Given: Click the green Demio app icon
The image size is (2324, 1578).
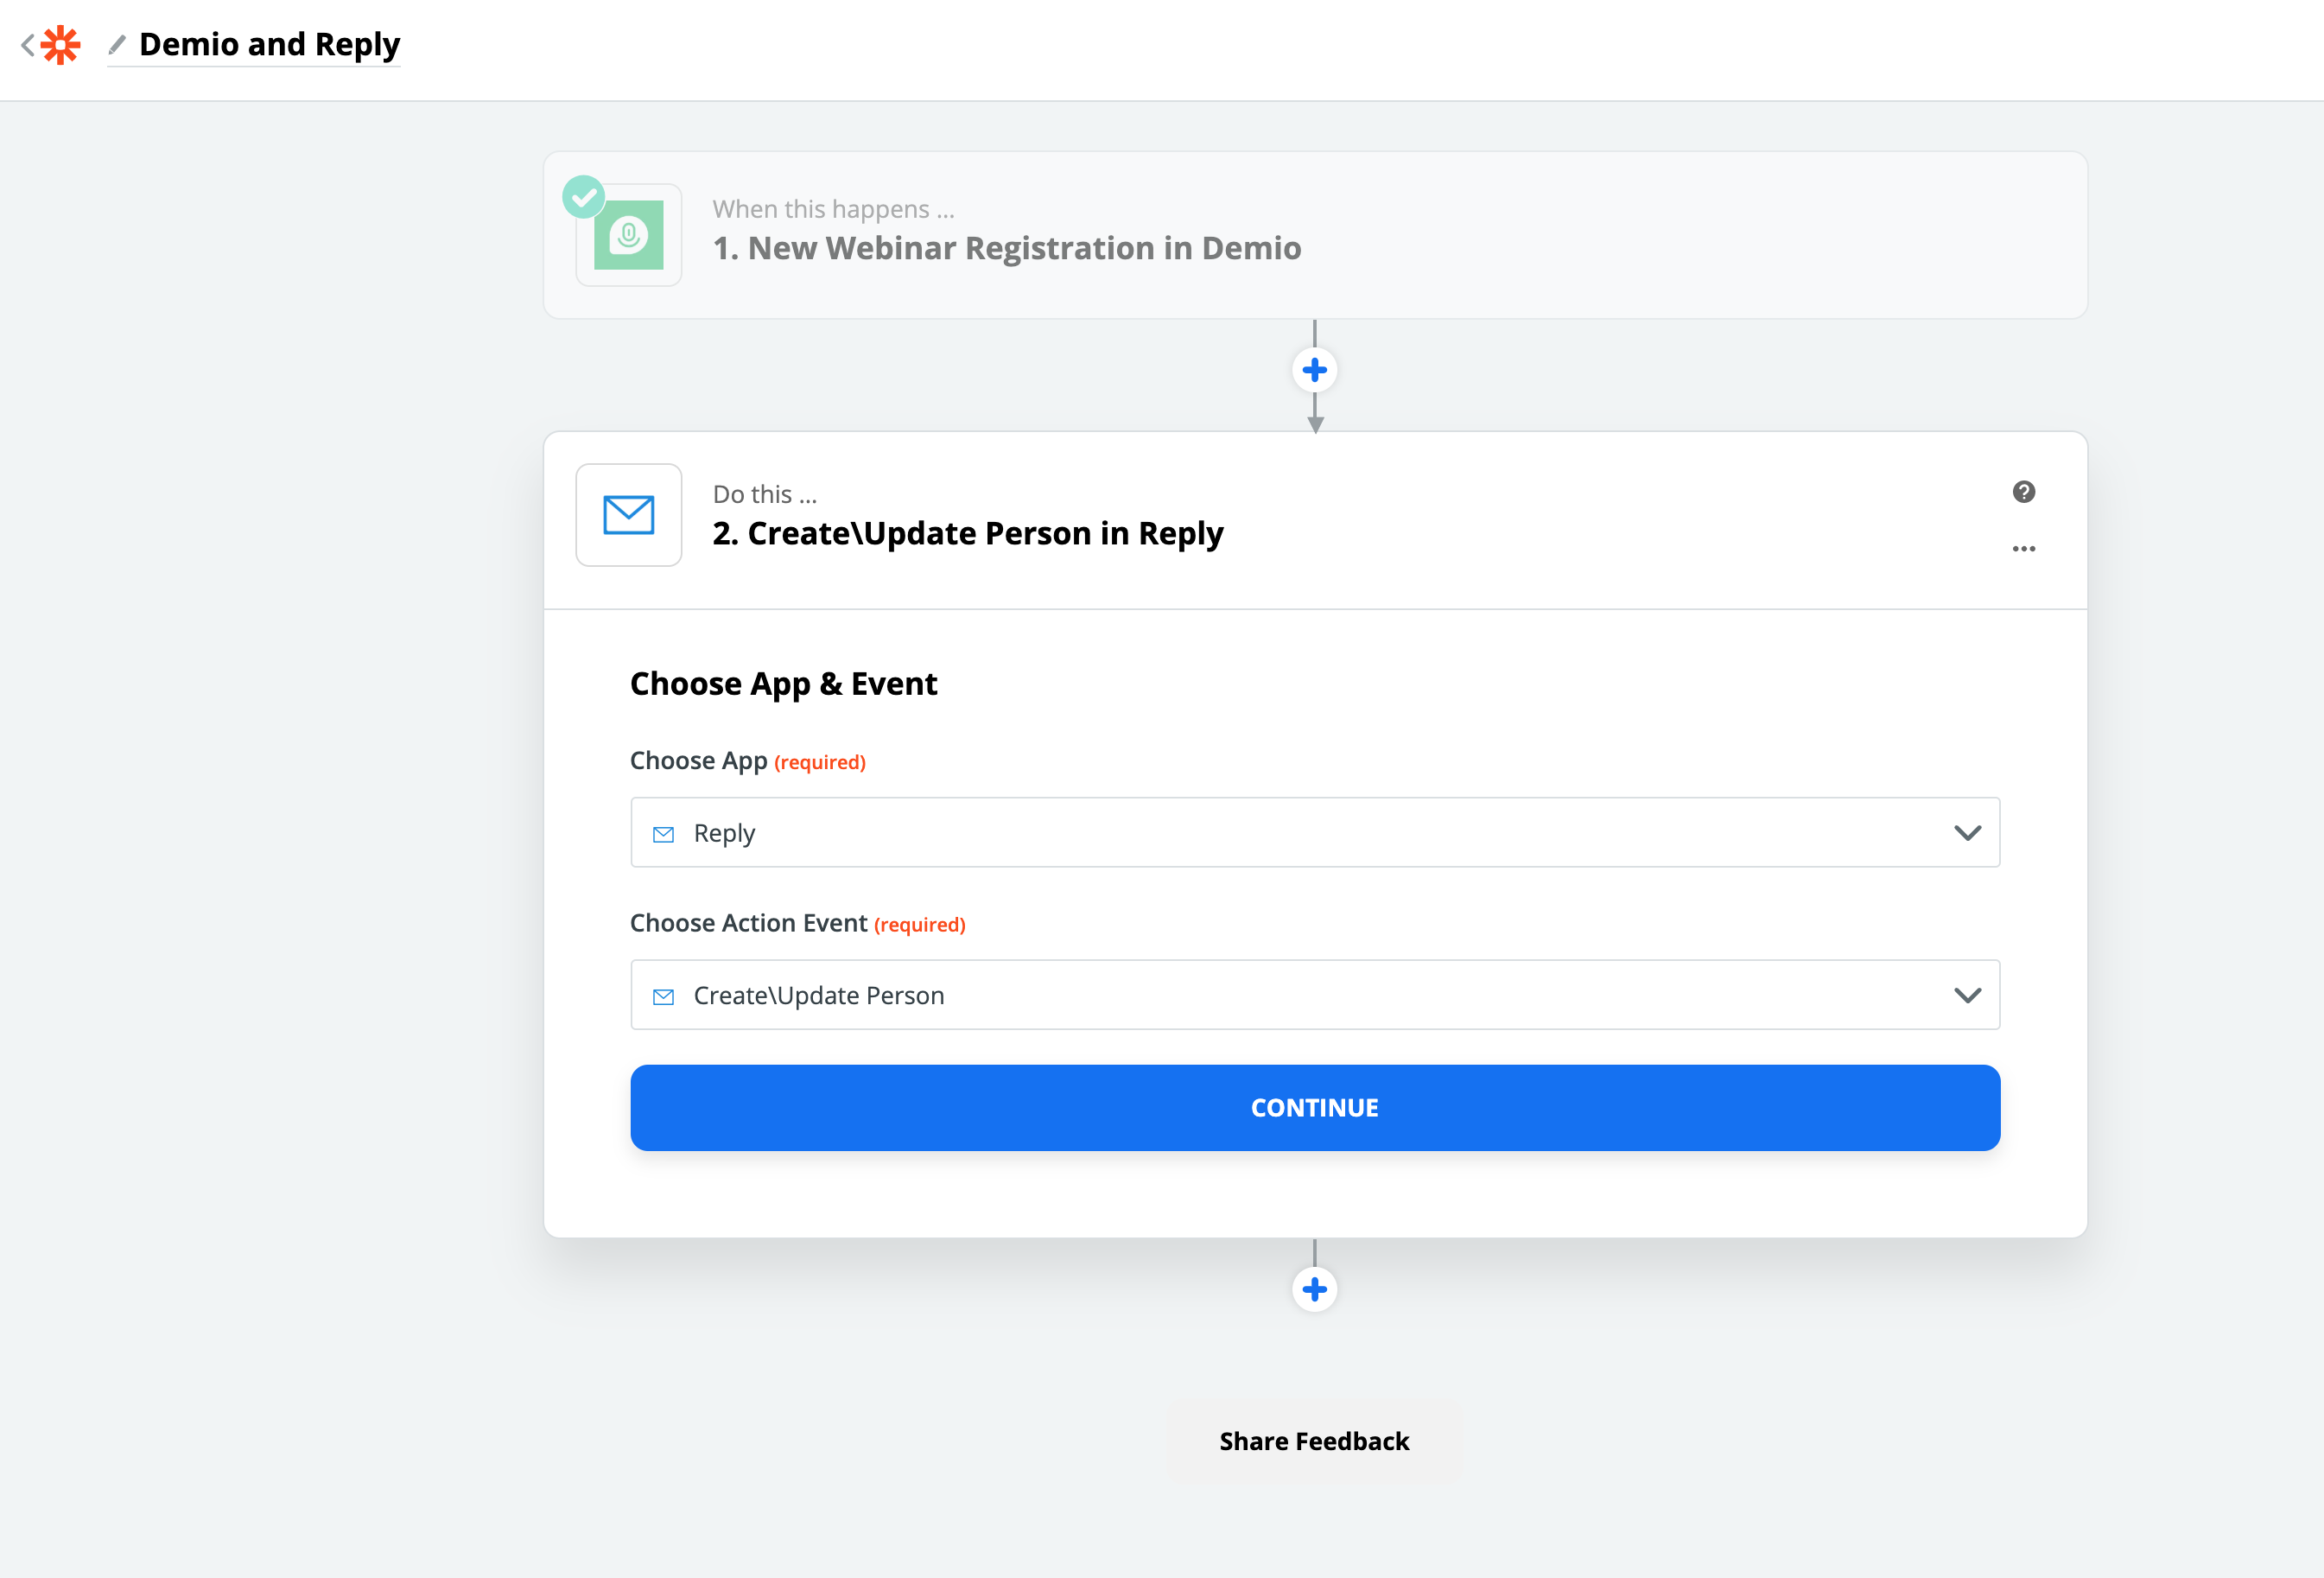Looking at the screenshot, I should (x=628, y=235).
